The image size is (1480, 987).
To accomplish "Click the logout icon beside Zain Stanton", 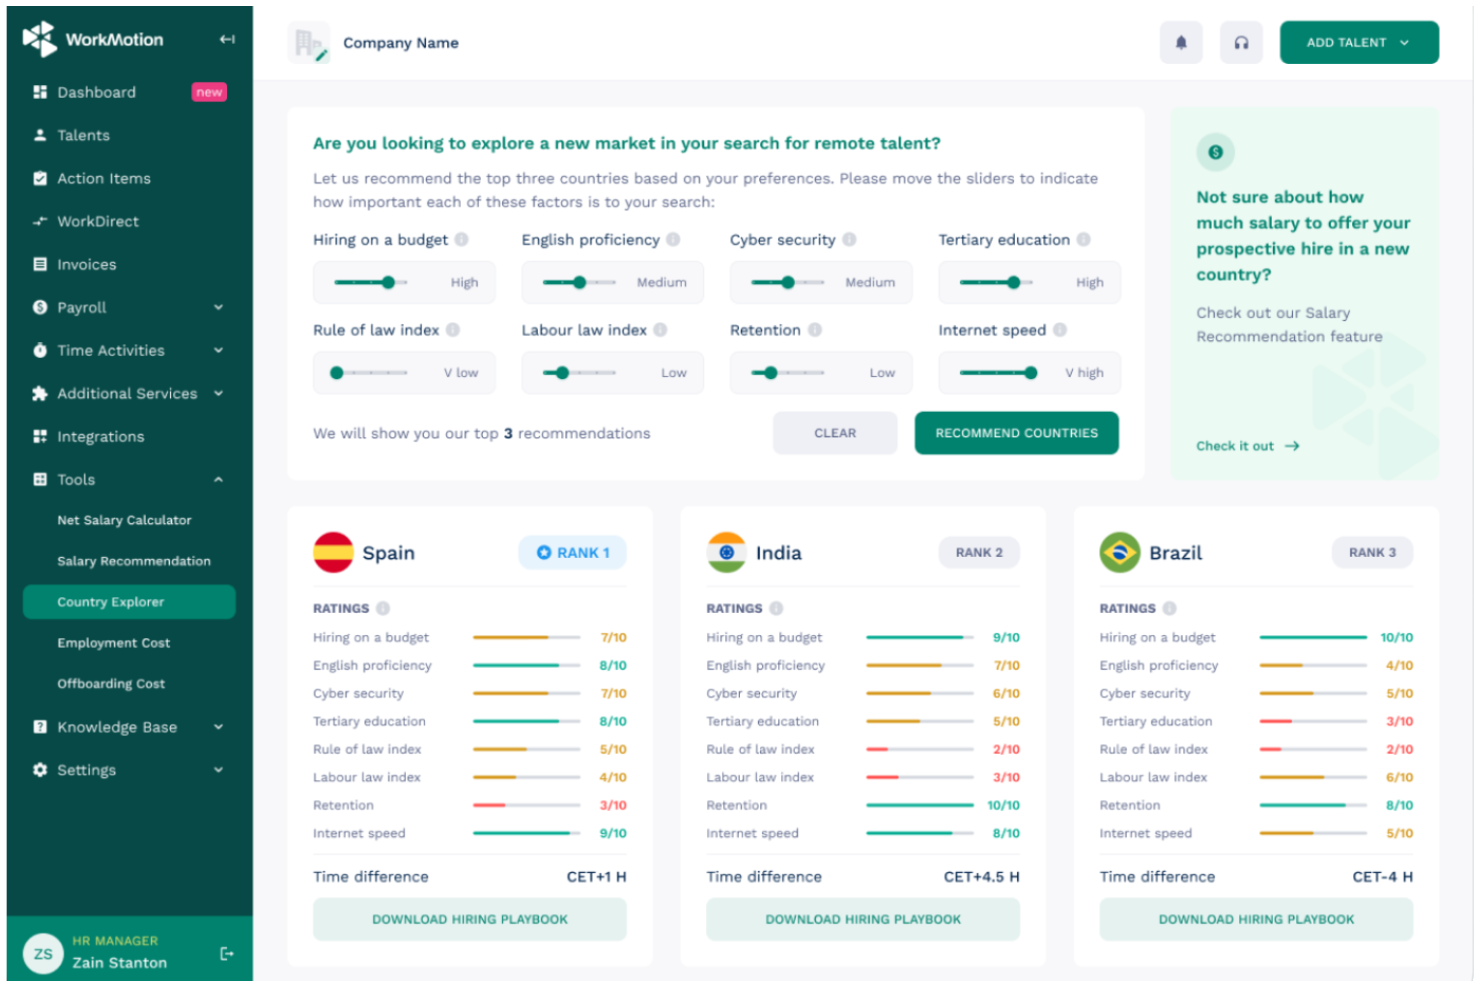I will (x=227, y=954).
